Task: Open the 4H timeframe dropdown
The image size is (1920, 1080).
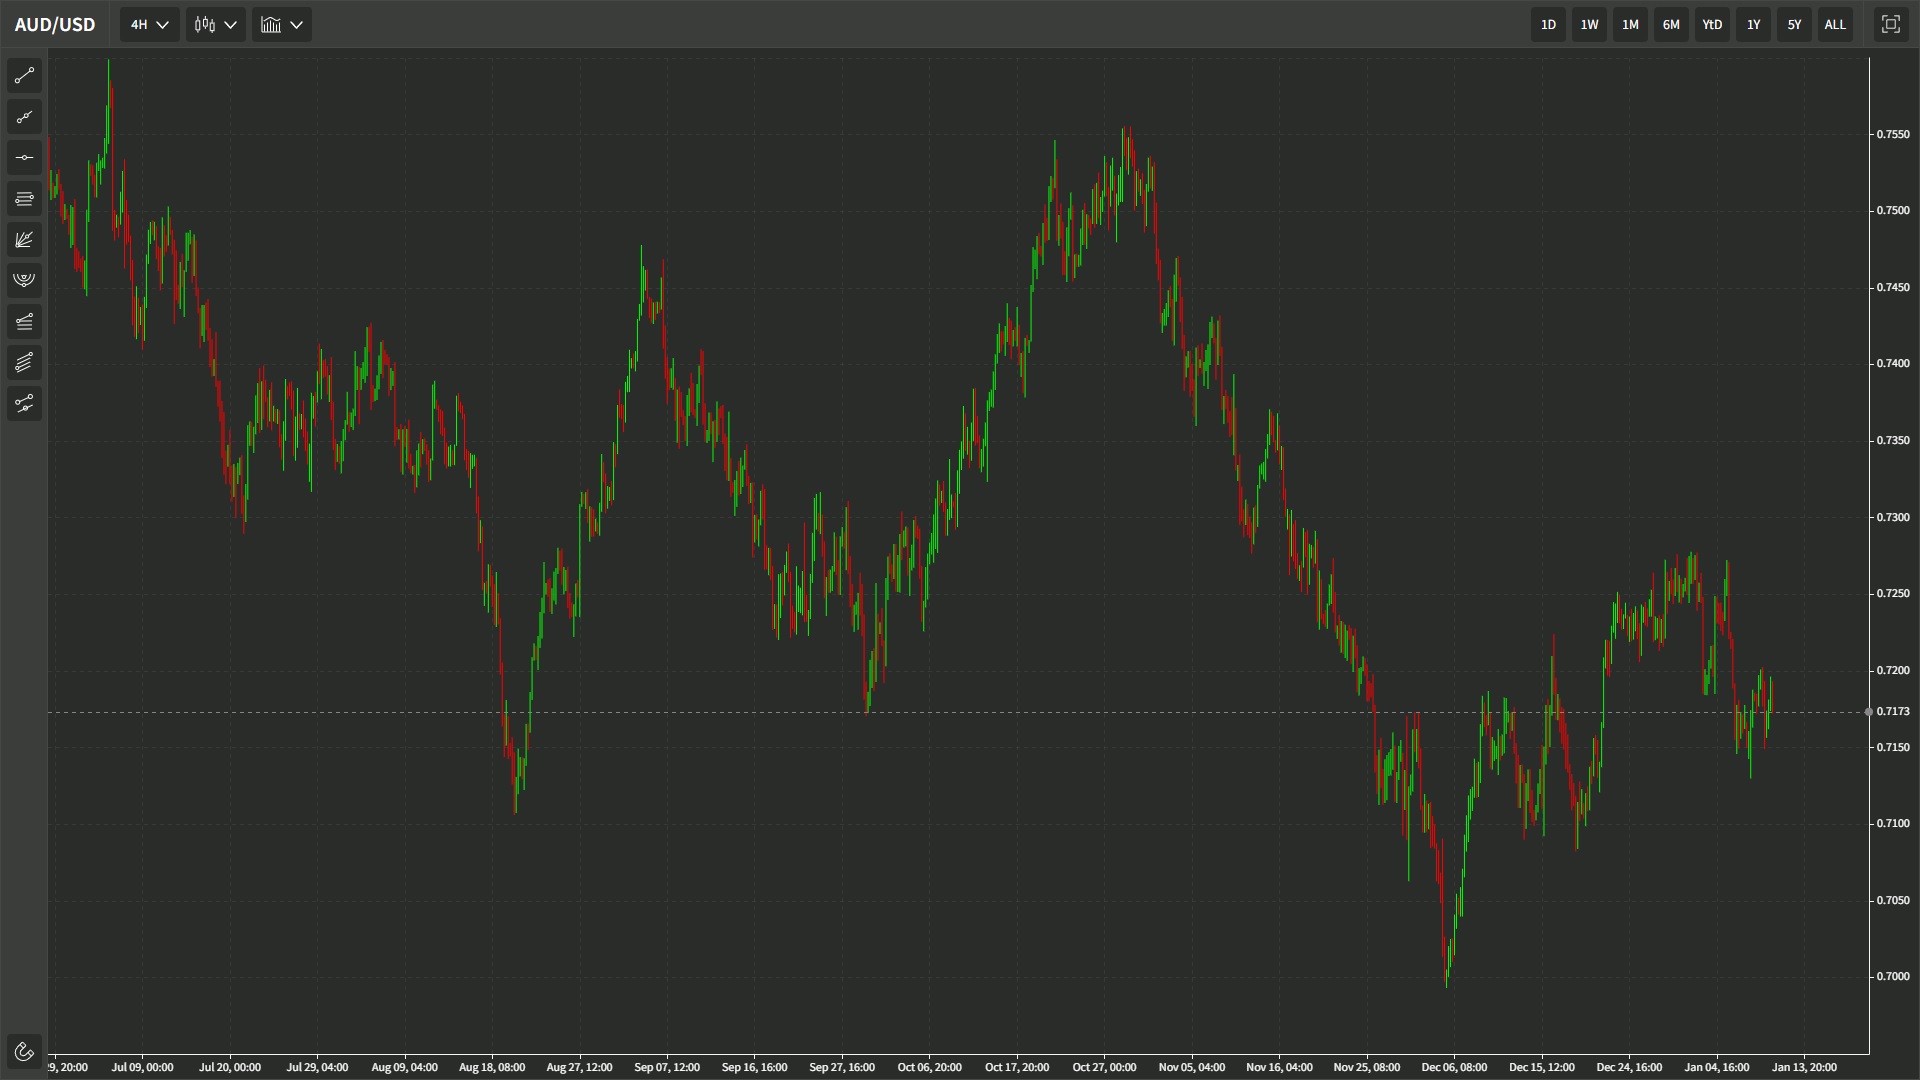Action: pos(150,25)
